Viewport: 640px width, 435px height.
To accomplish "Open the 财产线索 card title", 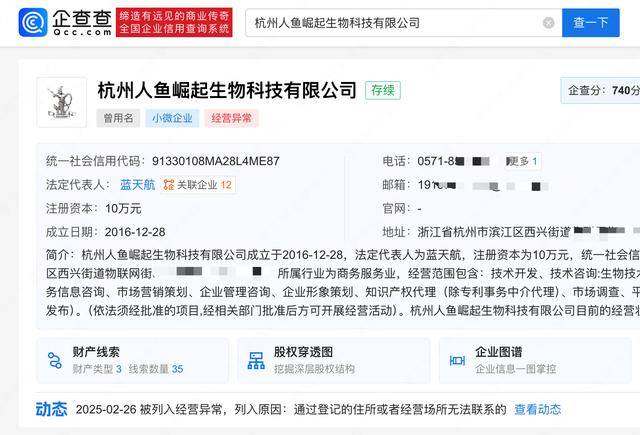I will pos(96,352).
